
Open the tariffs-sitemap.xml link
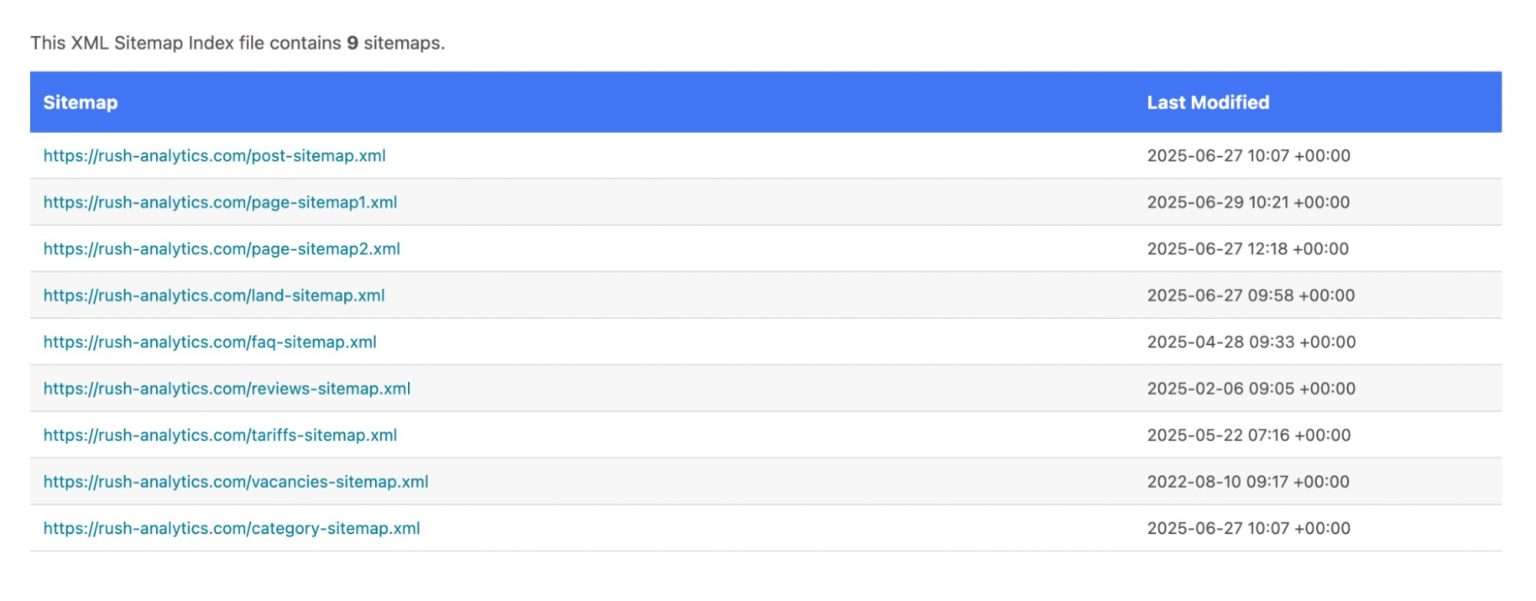tap(220, 435)
